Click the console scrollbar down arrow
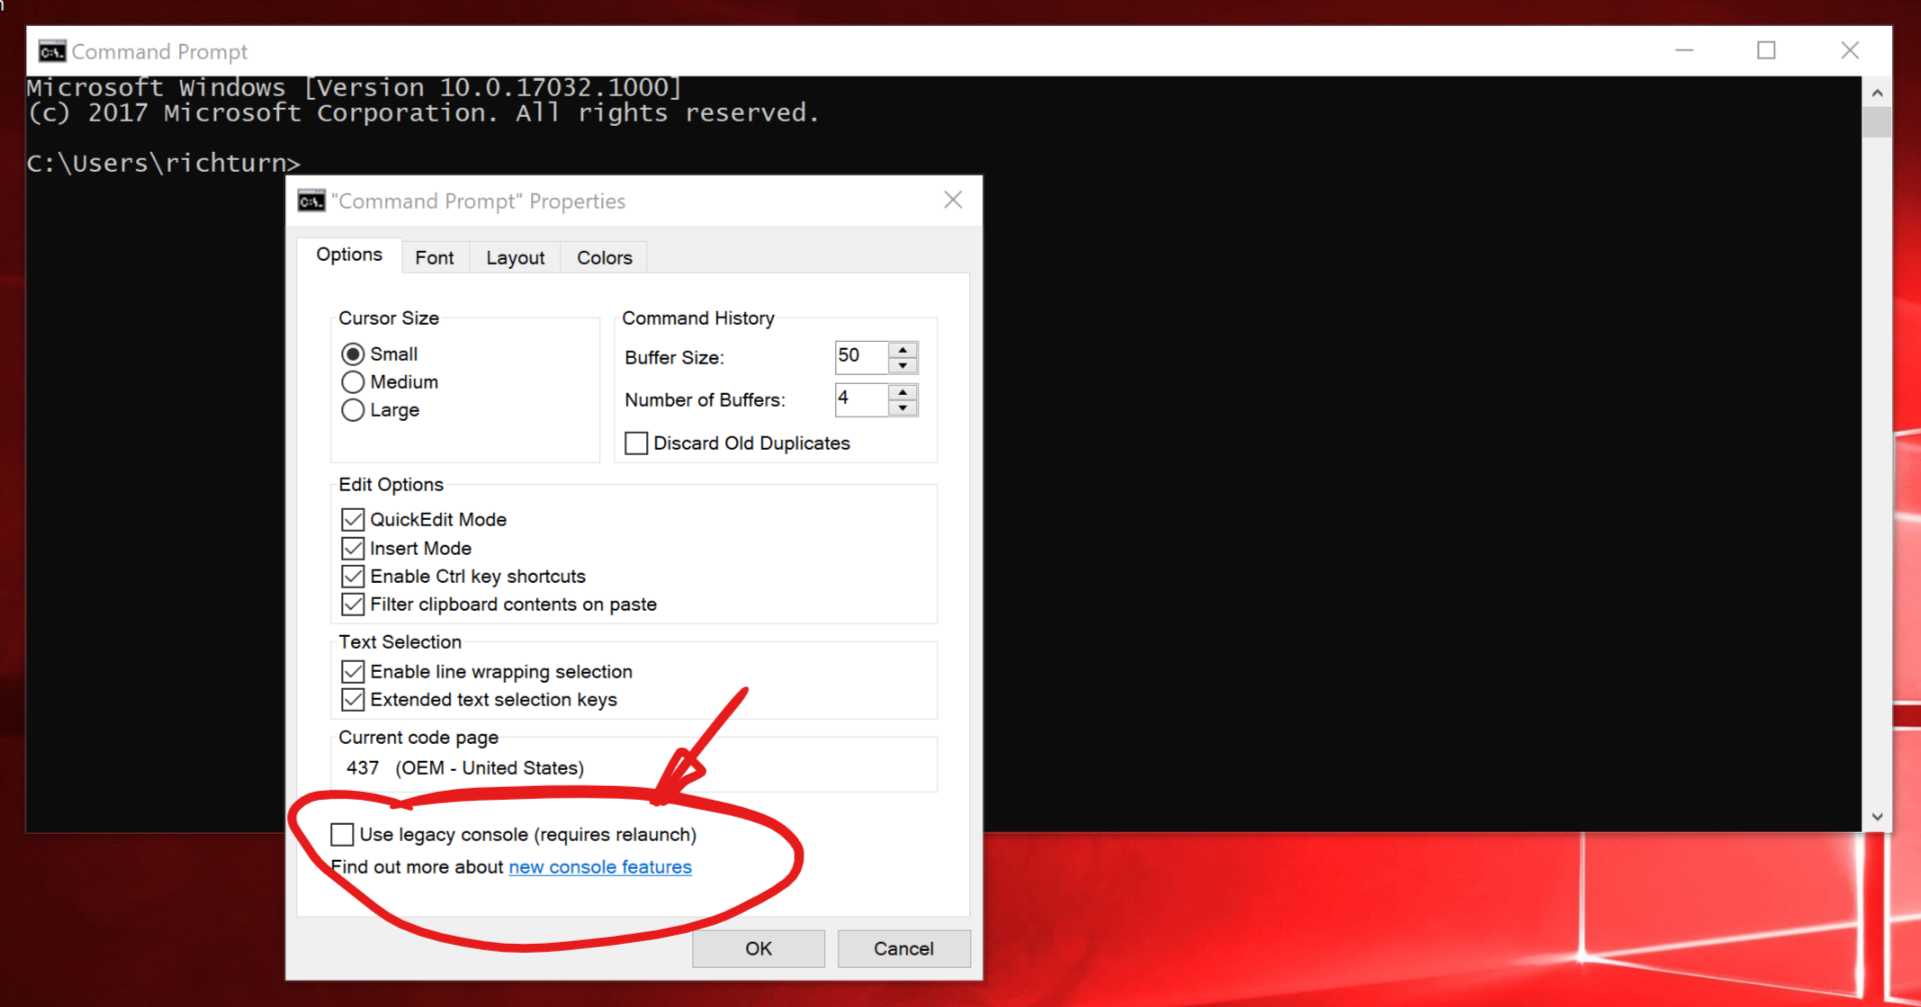The height and width of the screenshot is (1007, 1921). click(1877, 816)
